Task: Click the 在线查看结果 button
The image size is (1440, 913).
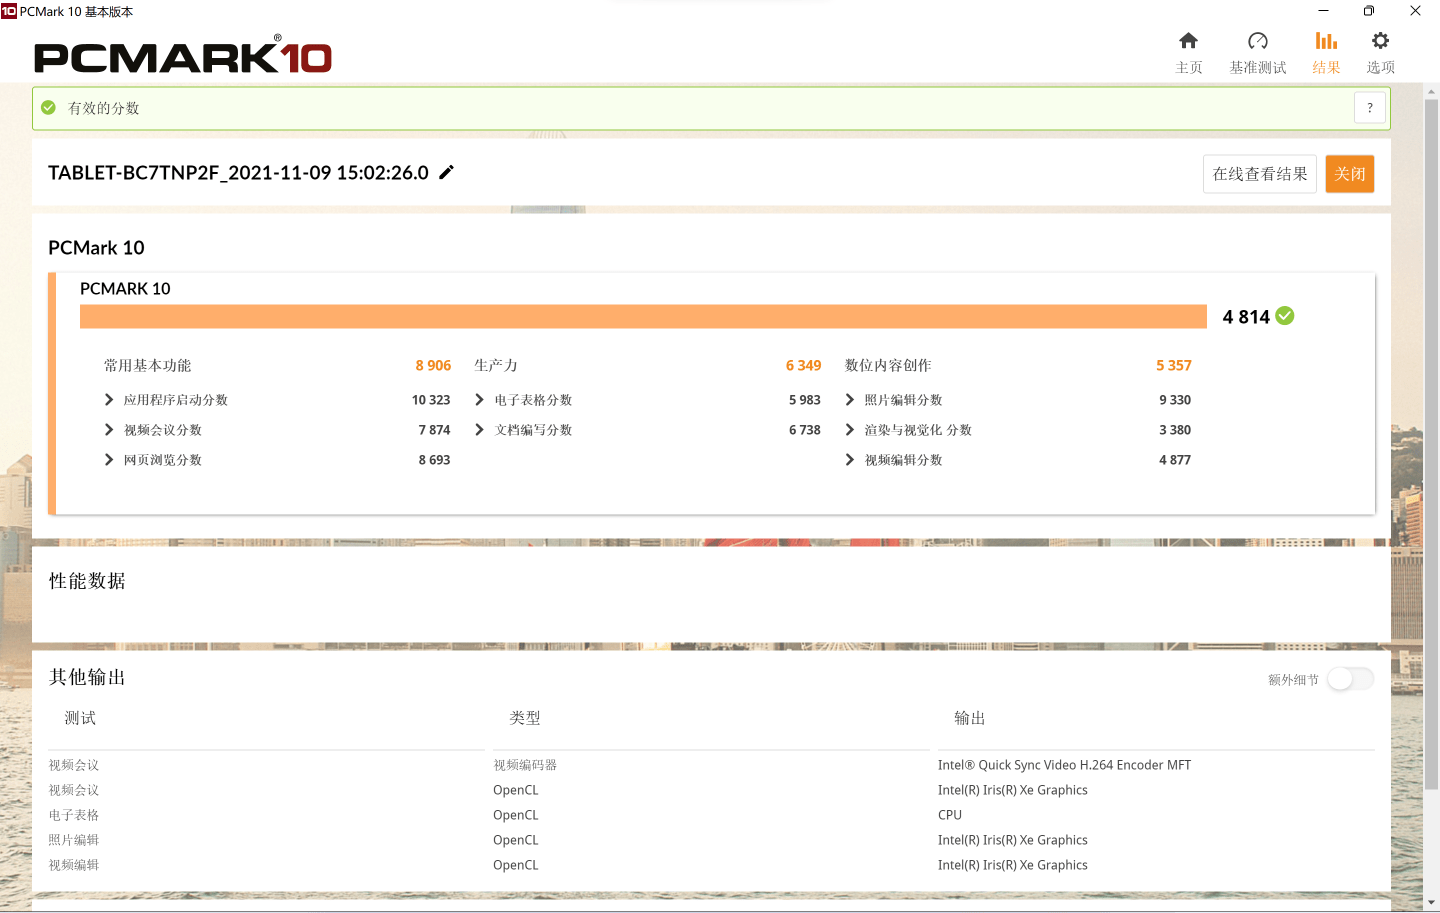Action: point(1260,174)
